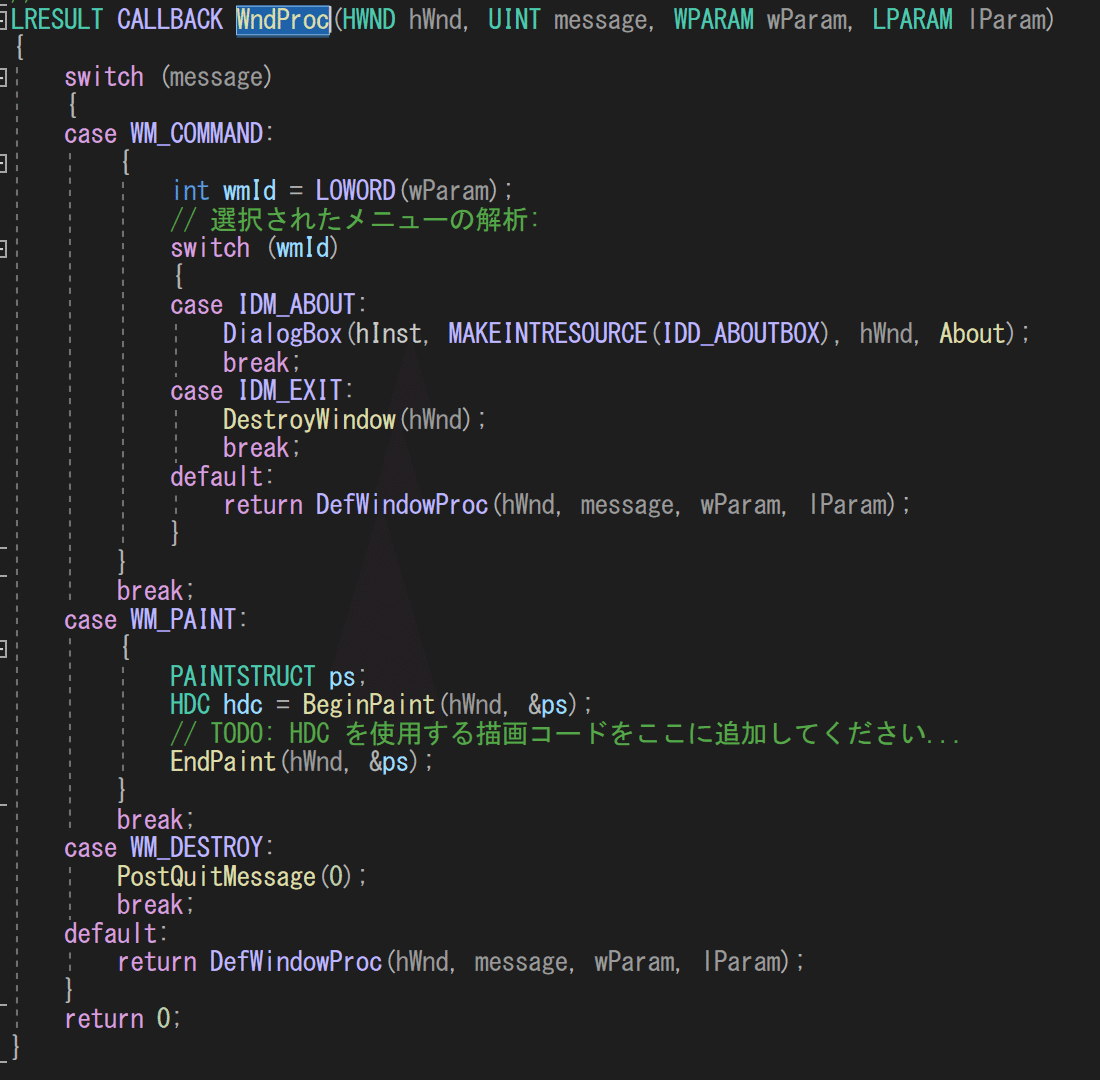Click the highlighted WndProc function name
Image resolution: width=1100 pixels, height=1080 pixels.
coord(283,20)
